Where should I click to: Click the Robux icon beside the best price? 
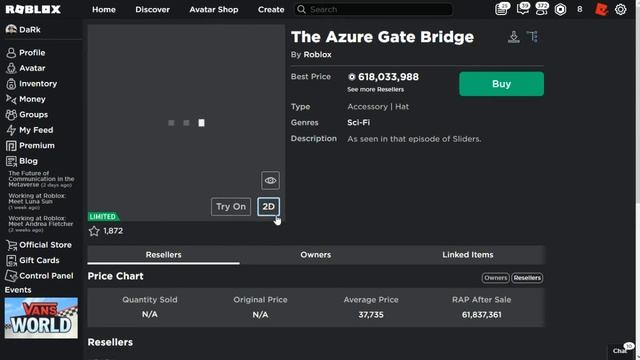point(351,77)
